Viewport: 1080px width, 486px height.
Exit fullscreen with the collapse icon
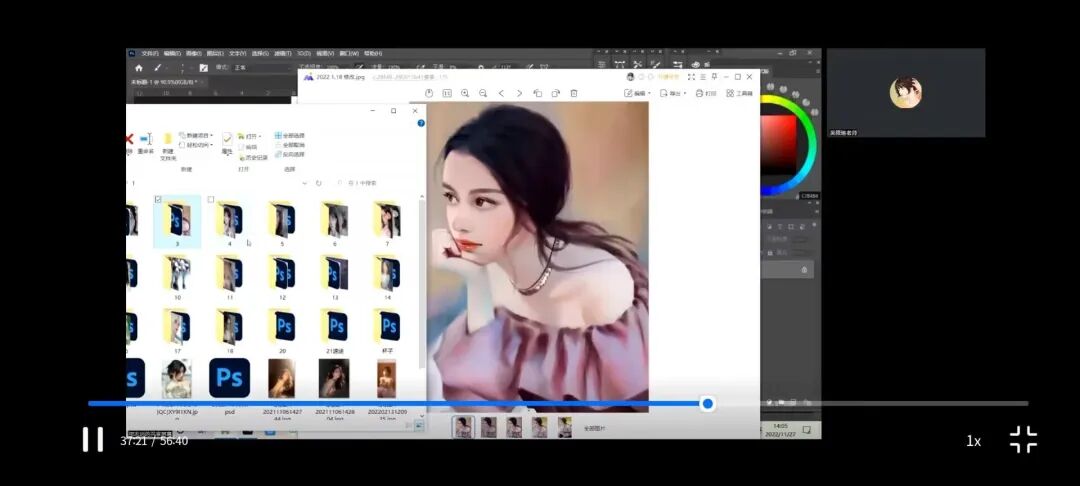click(1024, 439)
